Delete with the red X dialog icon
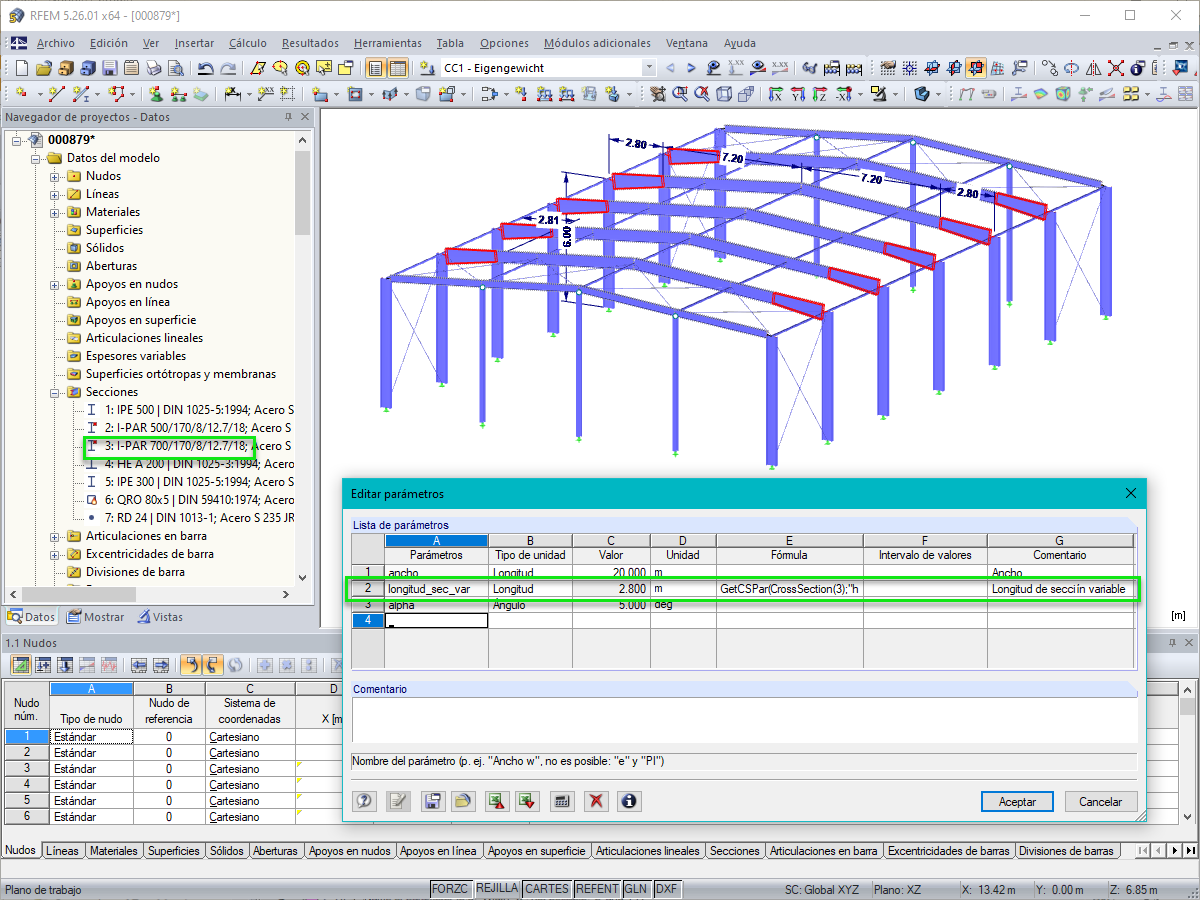This screenshot has height=900, width=1200. point(596,801)
